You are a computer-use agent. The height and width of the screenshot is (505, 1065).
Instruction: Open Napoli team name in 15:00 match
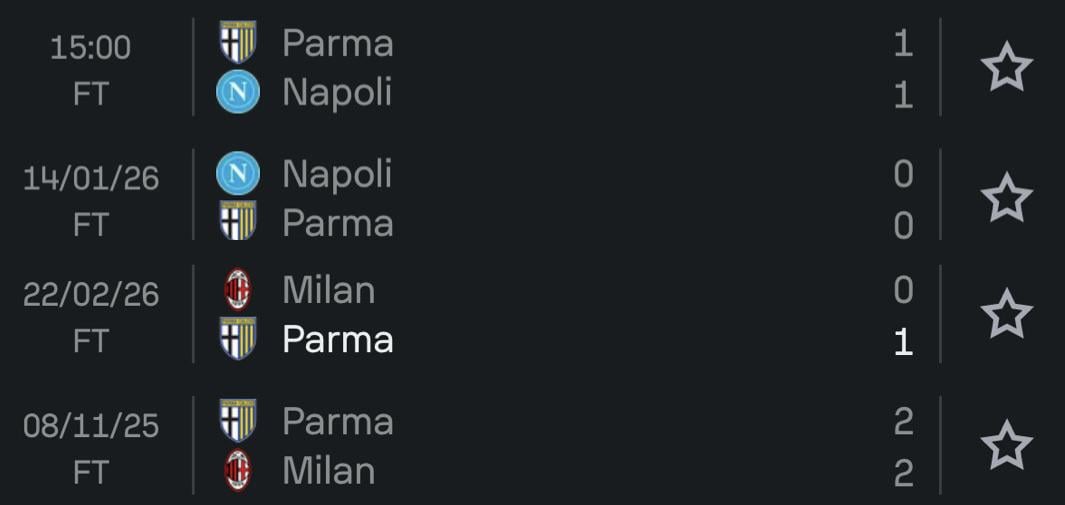(x=337, y=93)
